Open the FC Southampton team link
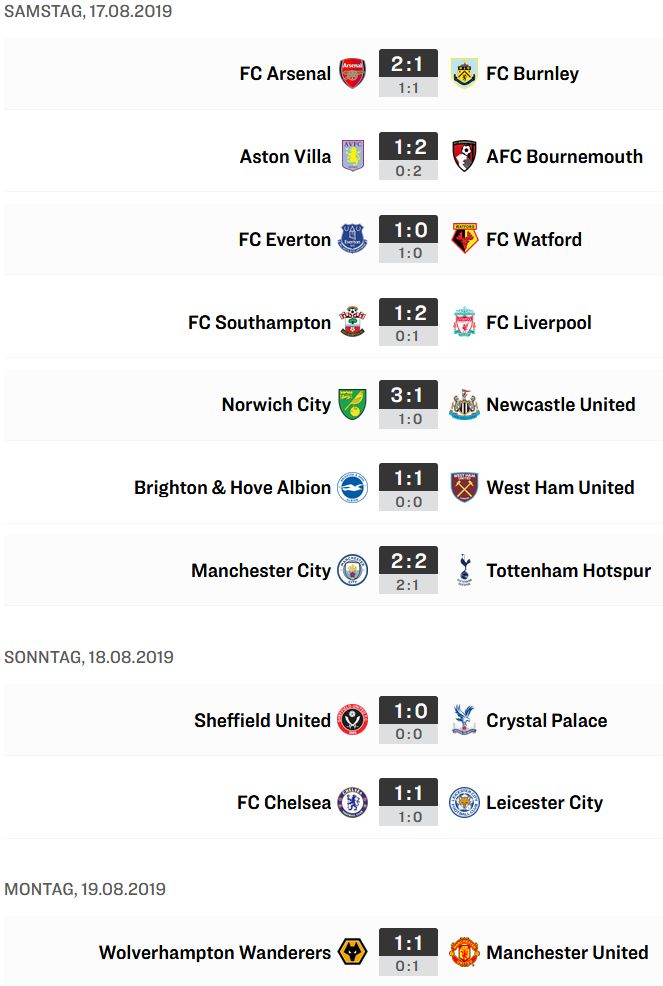663x986 pixels. click(259, 323)
